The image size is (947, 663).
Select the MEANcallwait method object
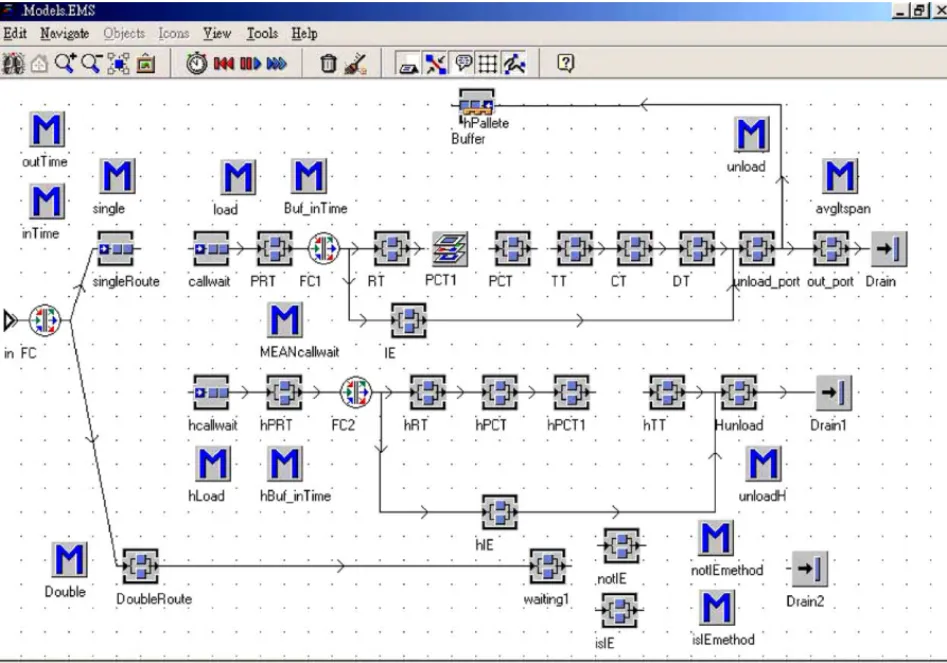click(284, 319)
